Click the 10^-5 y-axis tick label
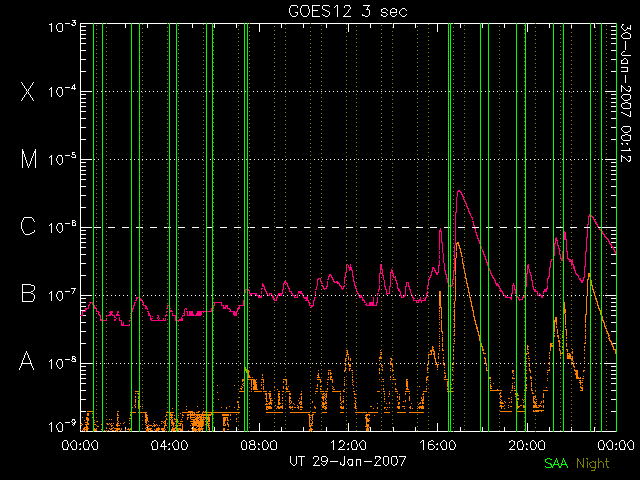640x480 pixels. click(x=62, y=159)
